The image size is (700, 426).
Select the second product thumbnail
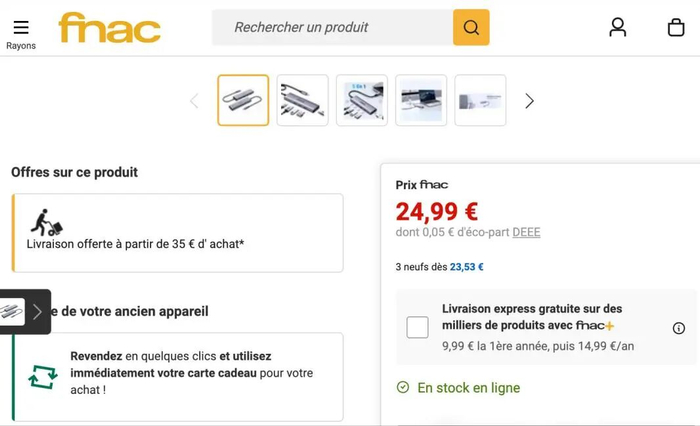[302, 100]
